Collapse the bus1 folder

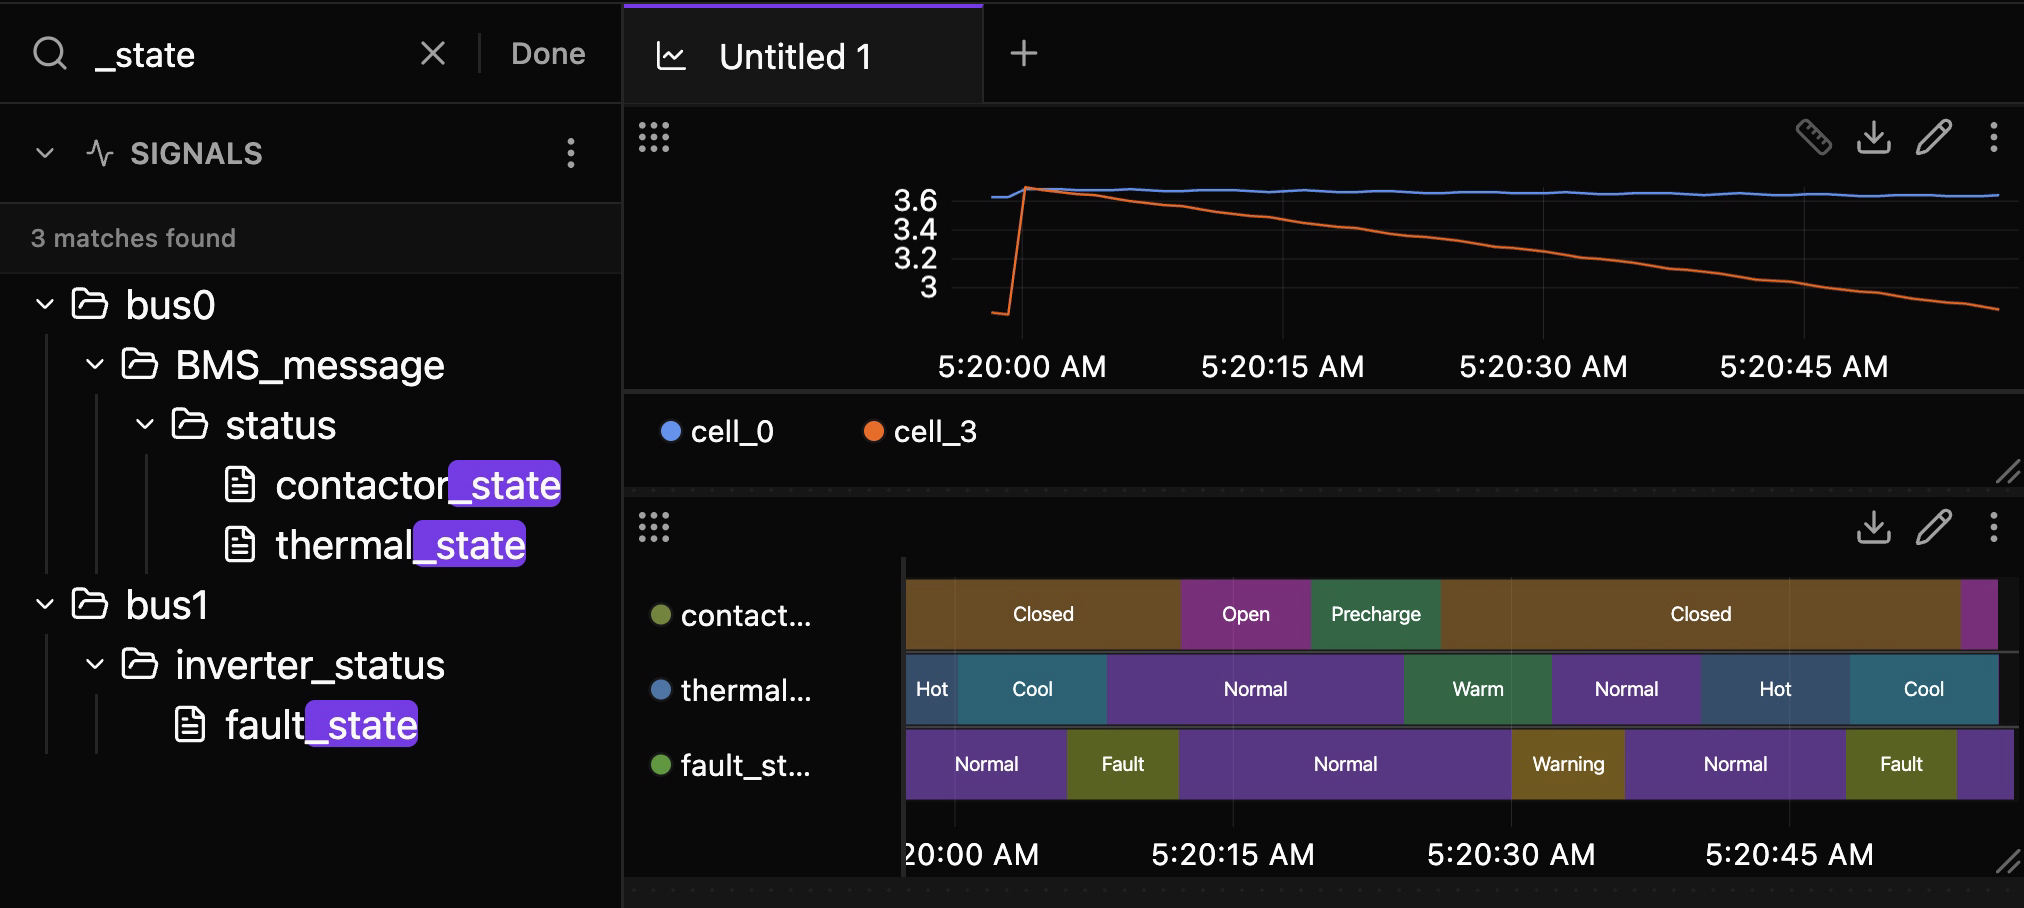[45, 604]
